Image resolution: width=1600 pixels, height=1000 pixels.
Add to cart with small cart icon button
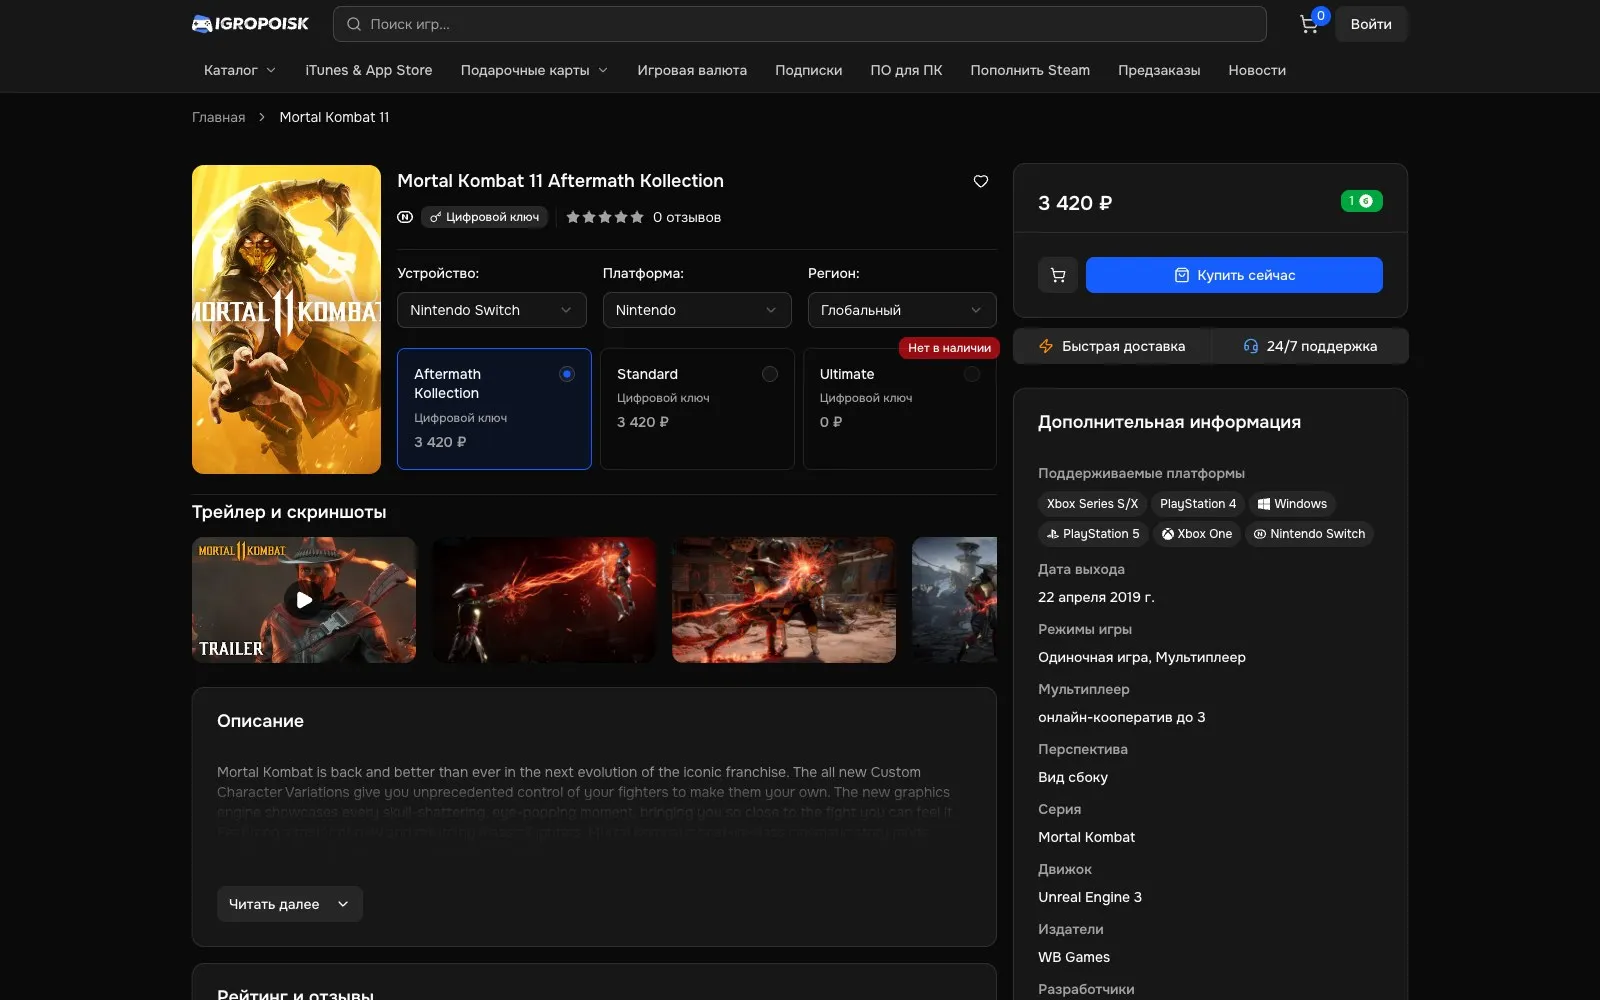1058,275
